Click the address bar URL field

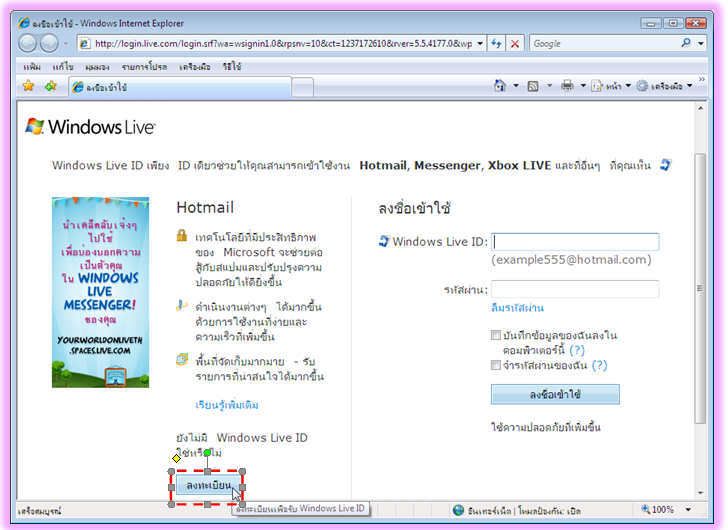point(283,44)
